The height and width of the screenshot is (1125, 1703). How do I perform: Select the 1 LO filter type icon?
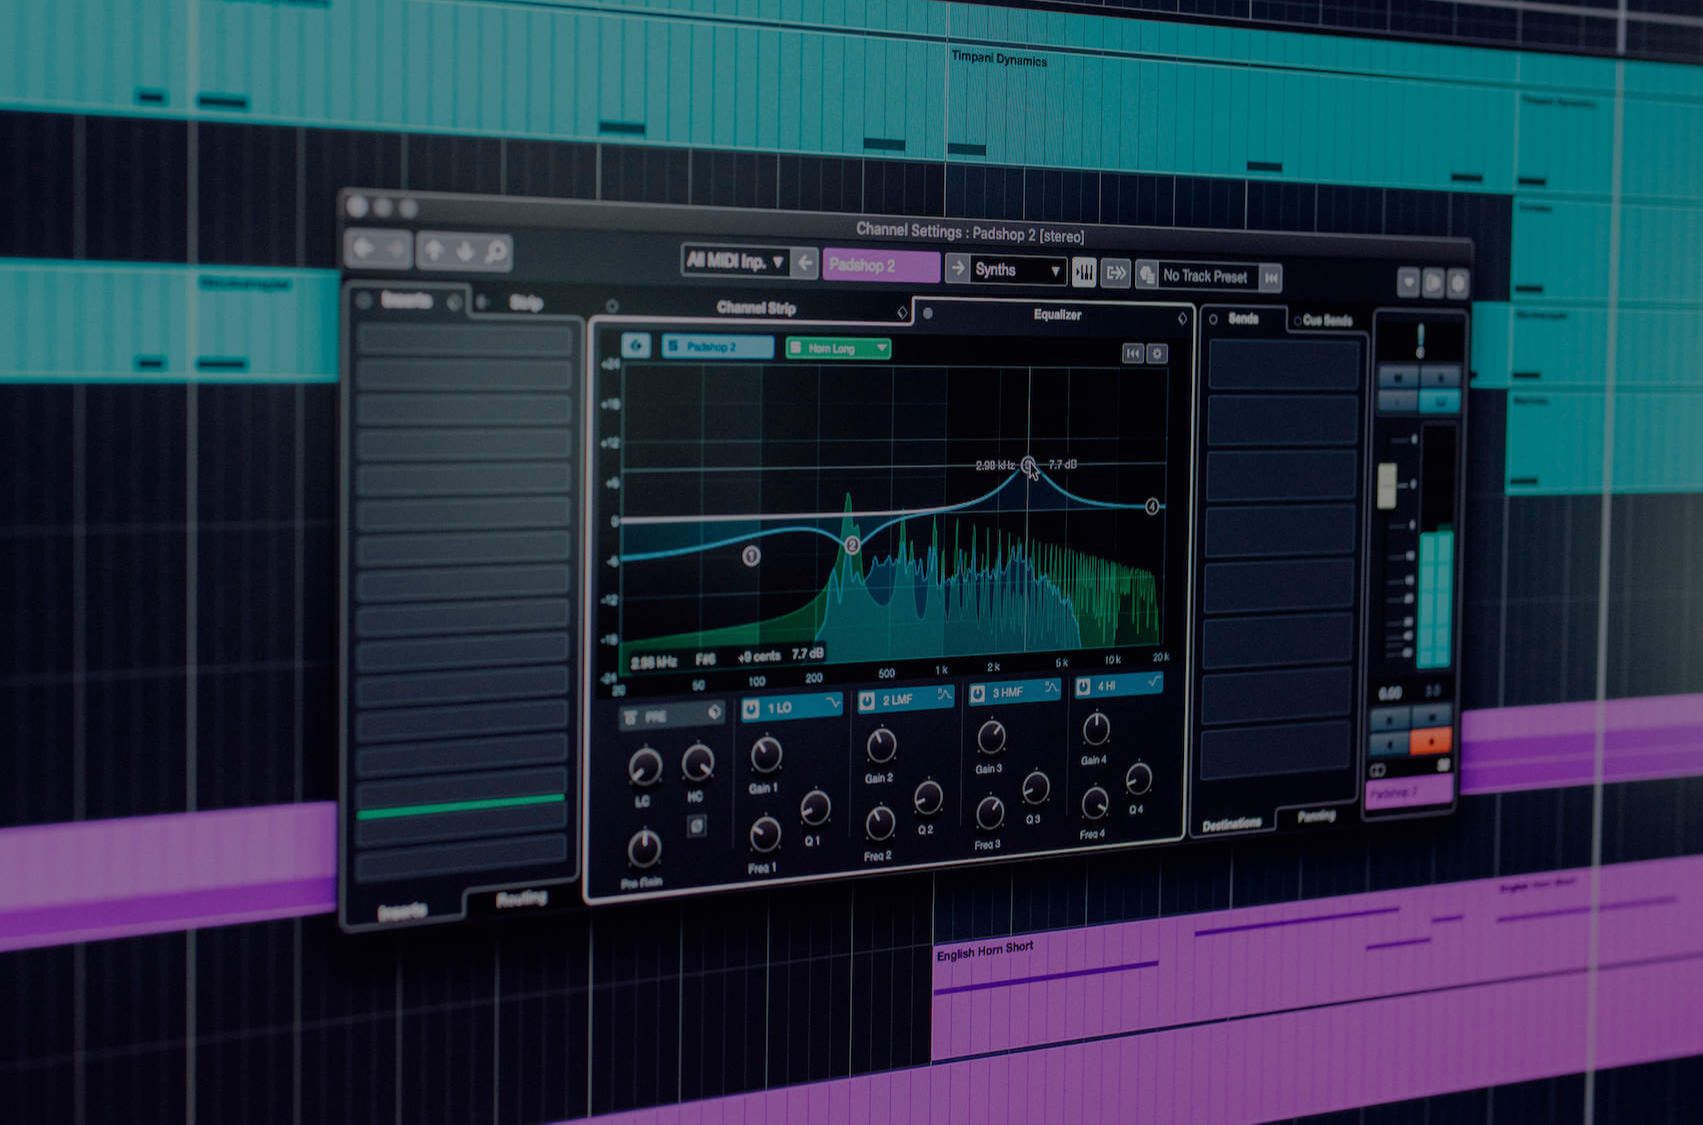tap(832, 704)
